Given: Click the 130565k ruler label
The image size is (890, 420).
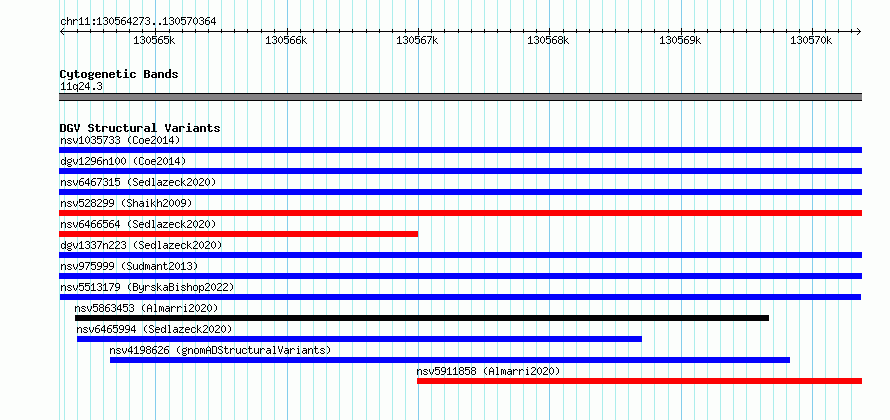Looking at the screenshot, I should [x=154, y=40].
